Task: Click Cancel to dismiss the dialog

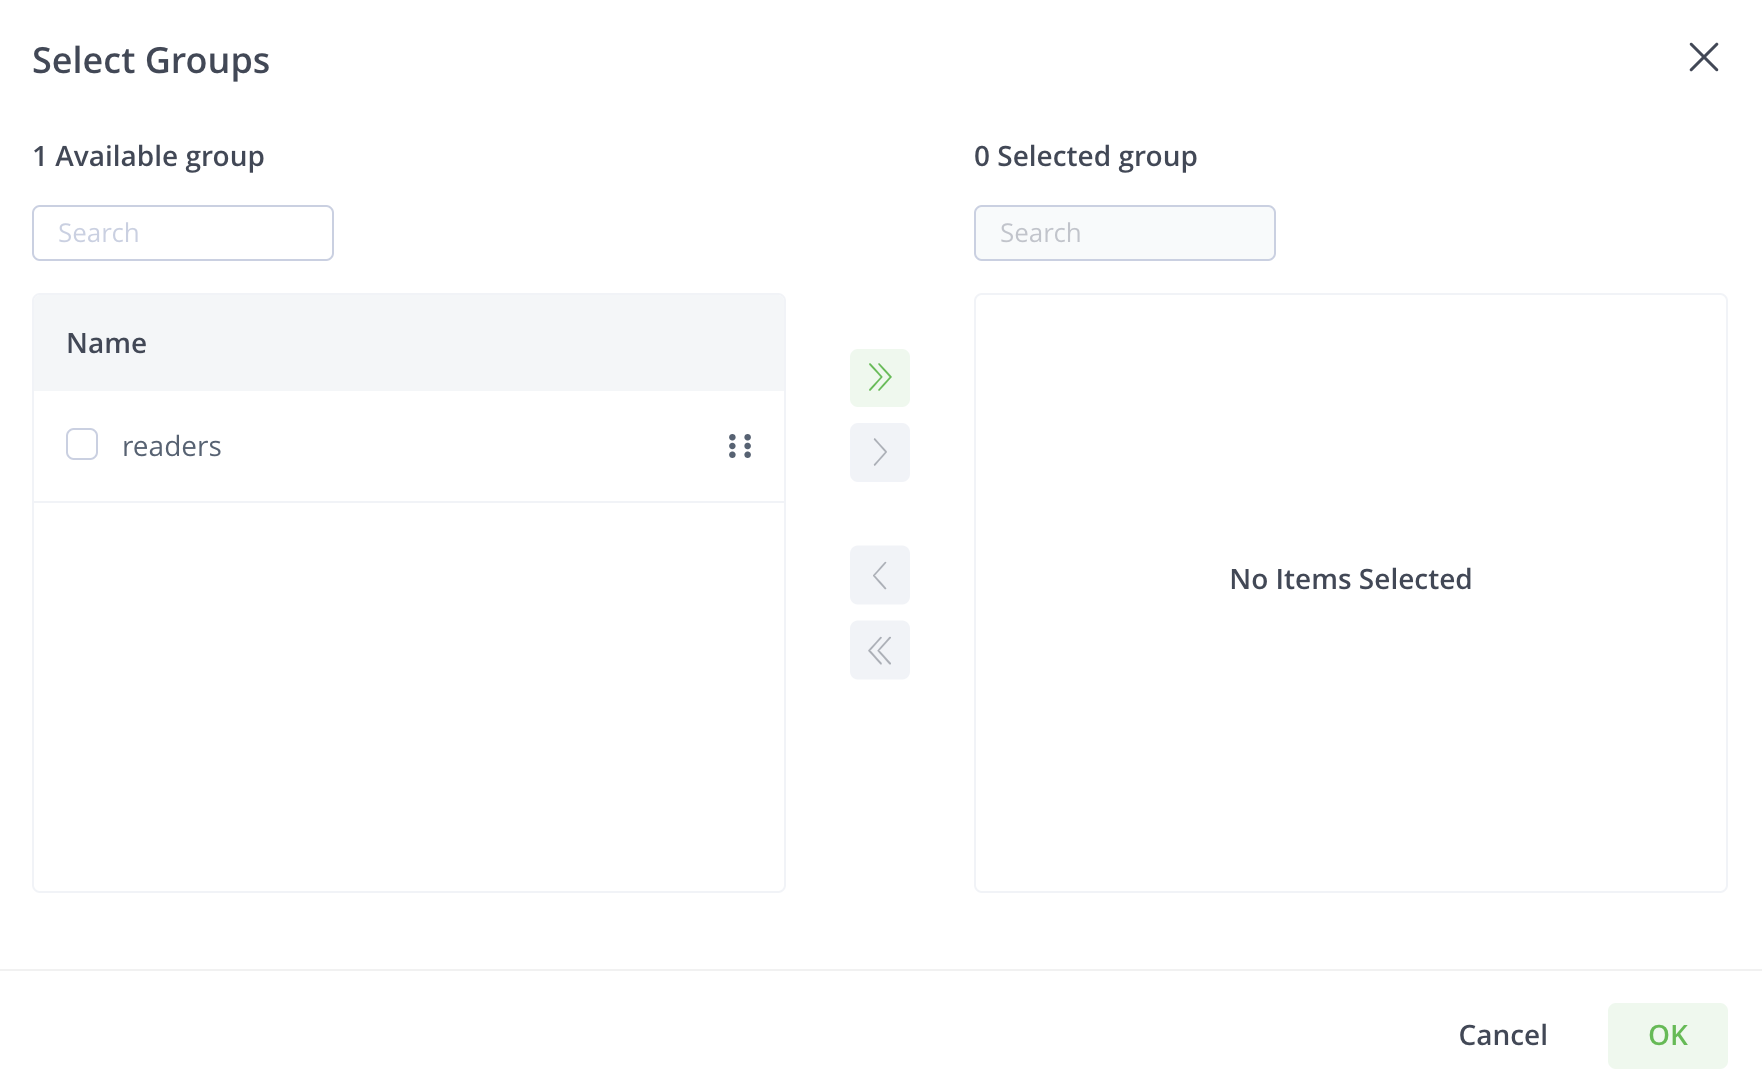Action: click(1502, 1035)
